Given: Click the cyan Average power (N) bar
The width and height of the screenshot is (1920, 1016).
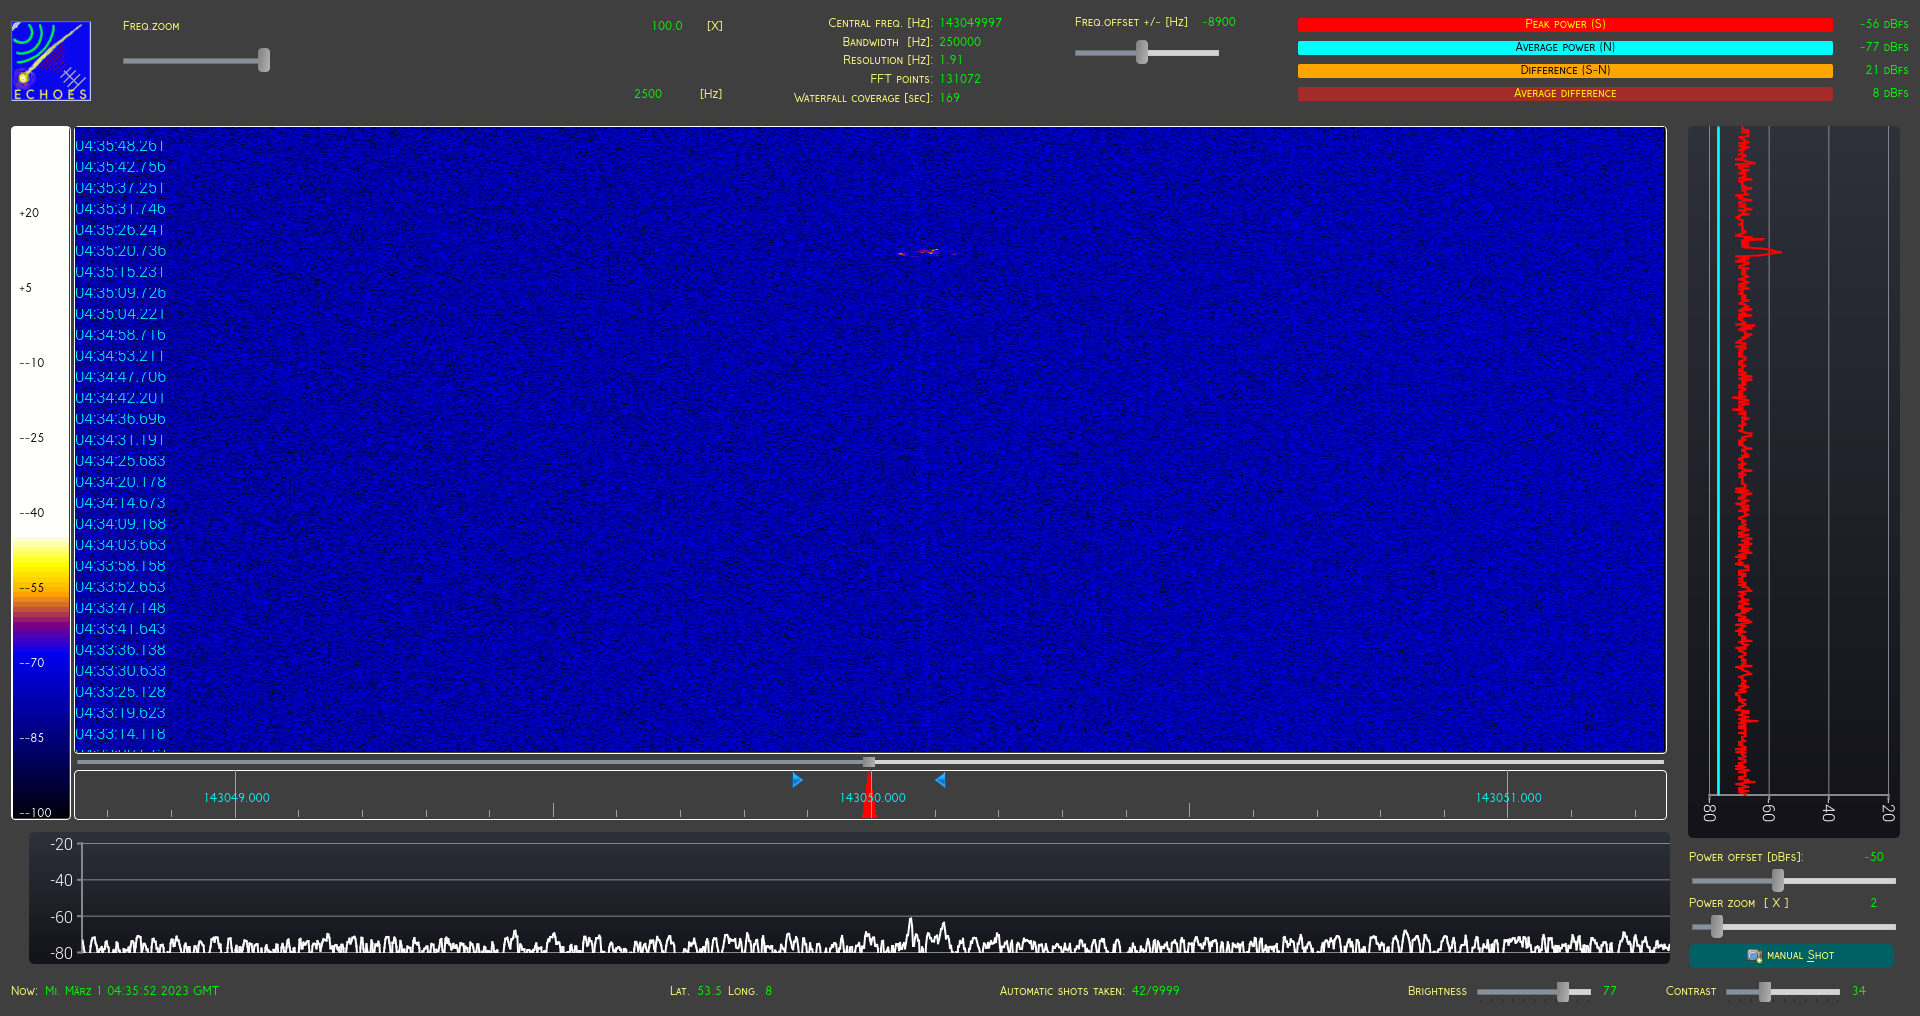Looking at the screenshot, I should (x=1565, y=47).
